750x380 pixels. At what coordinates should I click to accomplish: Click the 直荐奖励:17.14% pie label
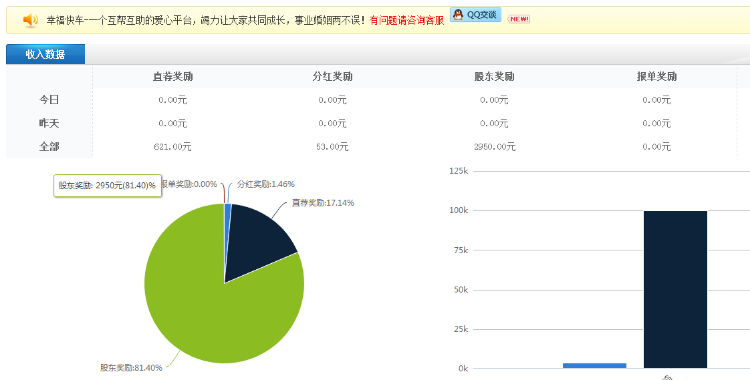[323, 203]
